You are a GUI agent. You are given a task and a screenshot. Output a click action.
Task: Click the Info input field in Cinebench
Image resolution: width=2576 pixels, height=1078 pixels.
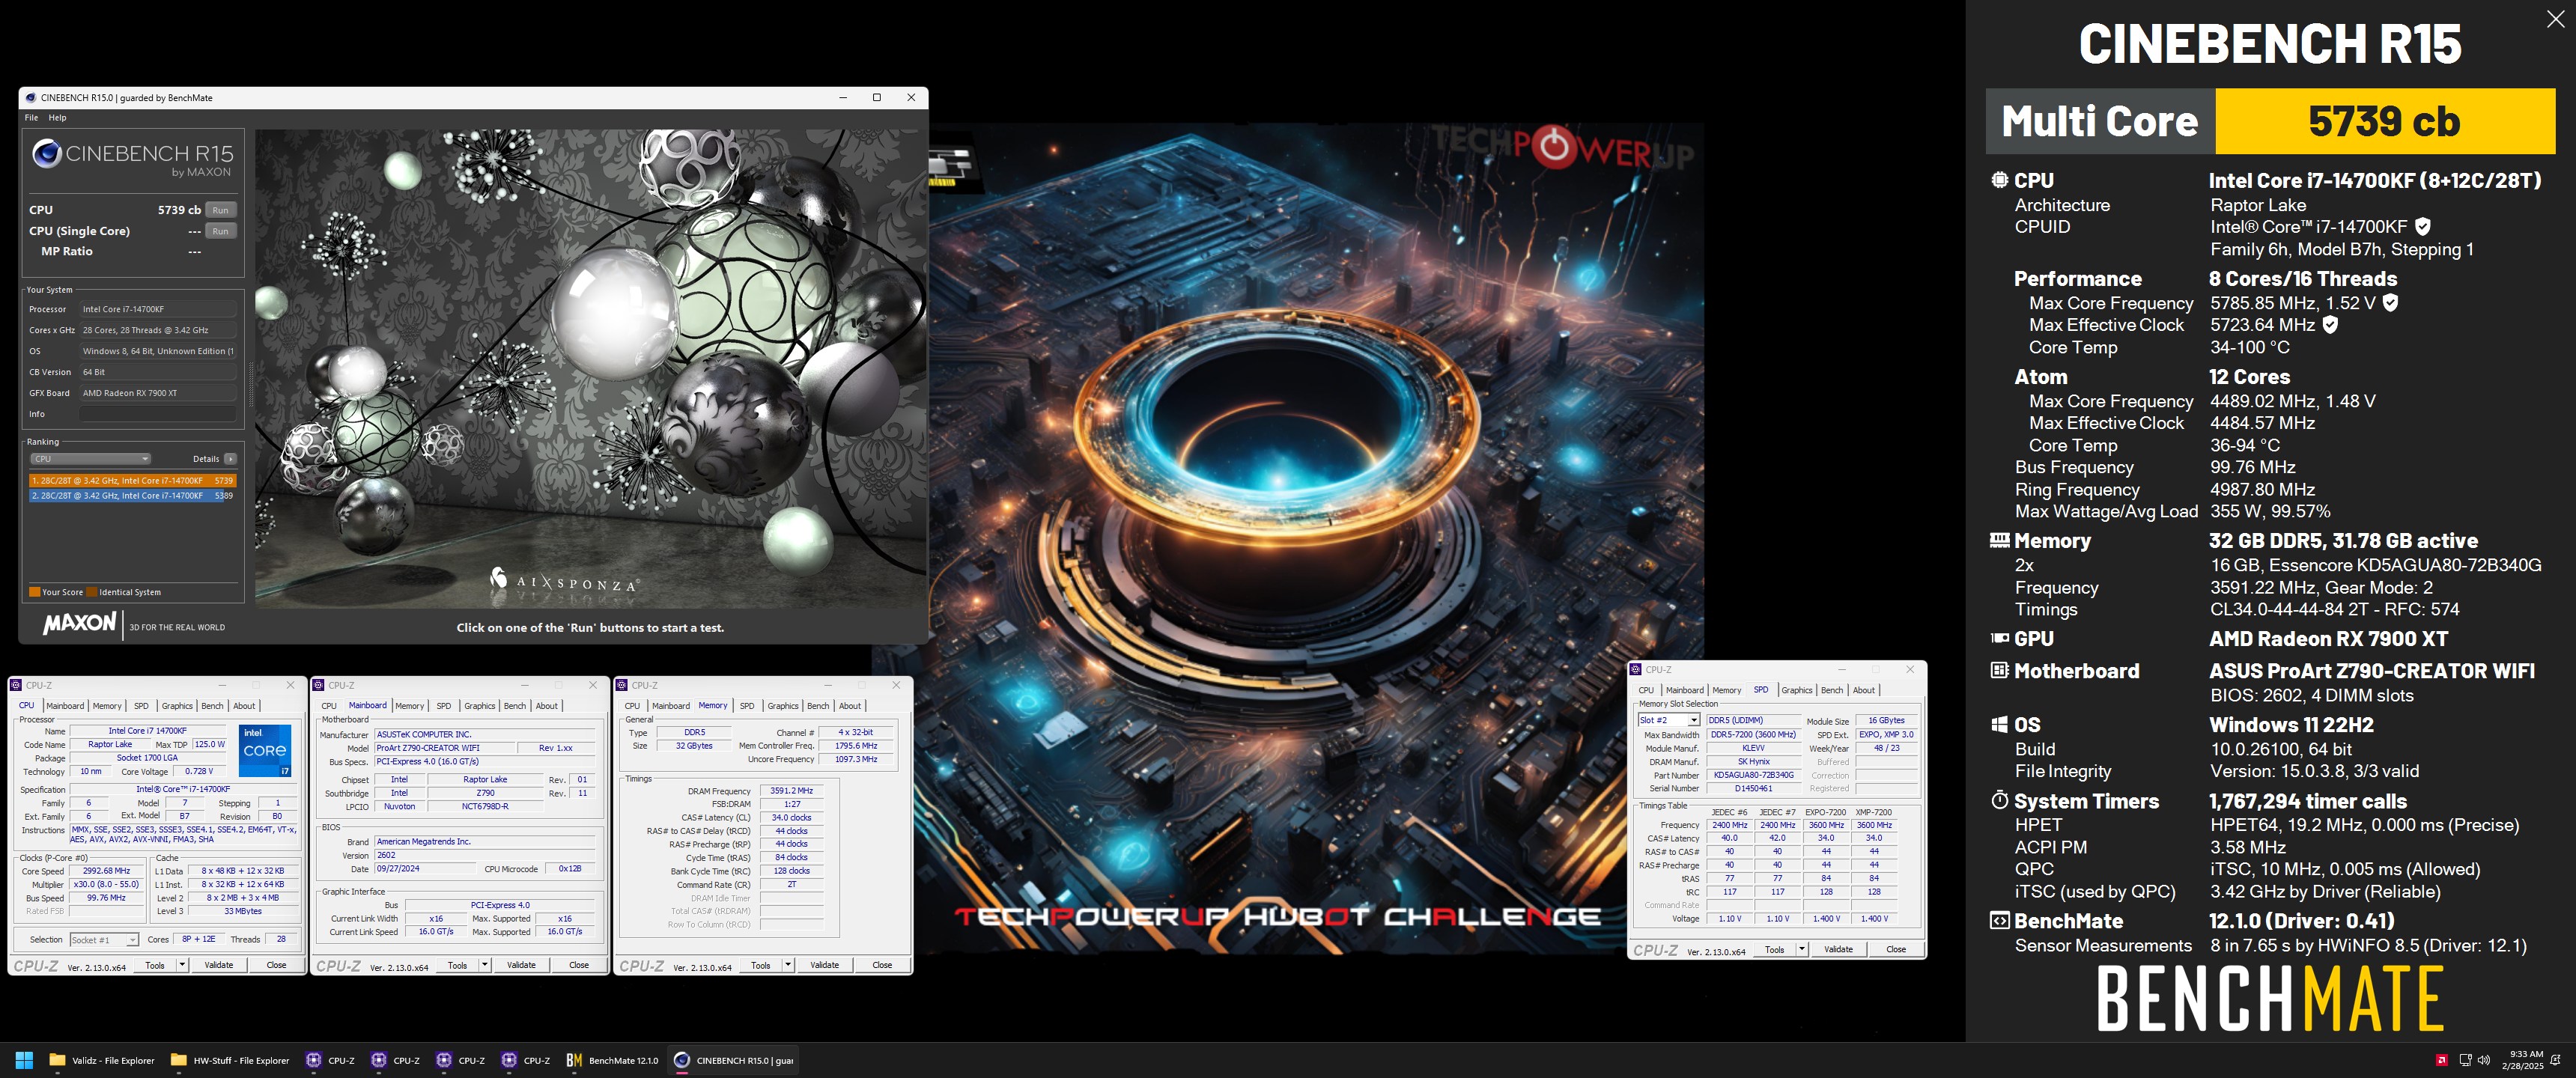tap(158, 414)
